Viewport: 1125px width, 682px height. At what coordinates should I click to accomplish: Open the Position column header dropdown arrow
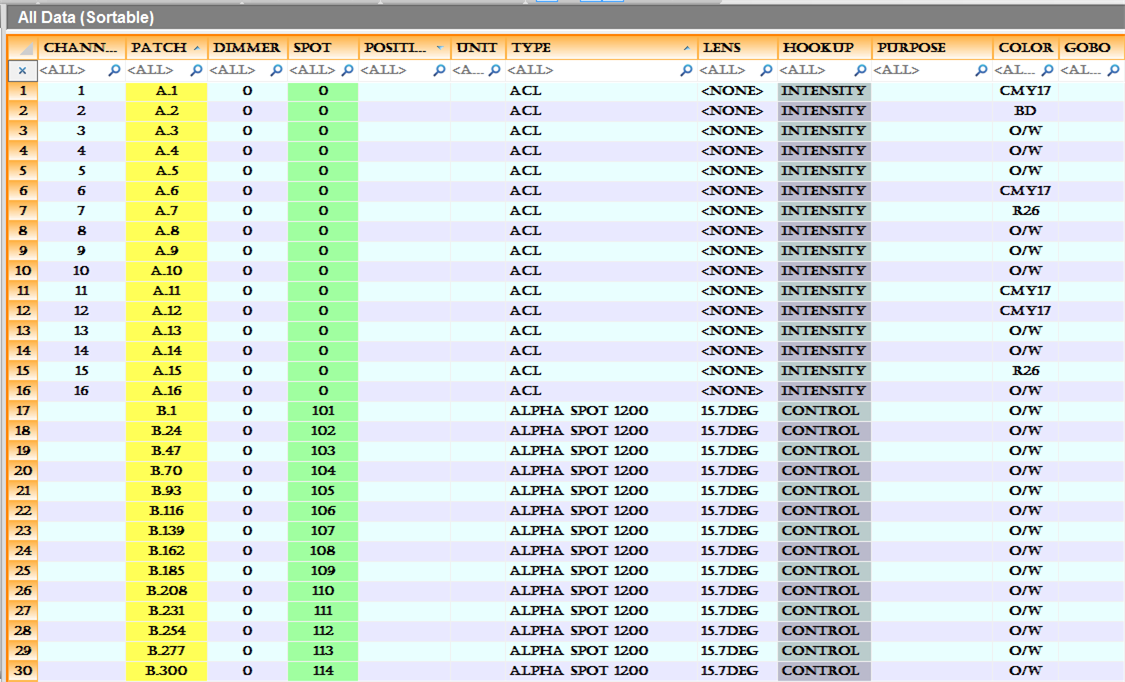[440, 48]
